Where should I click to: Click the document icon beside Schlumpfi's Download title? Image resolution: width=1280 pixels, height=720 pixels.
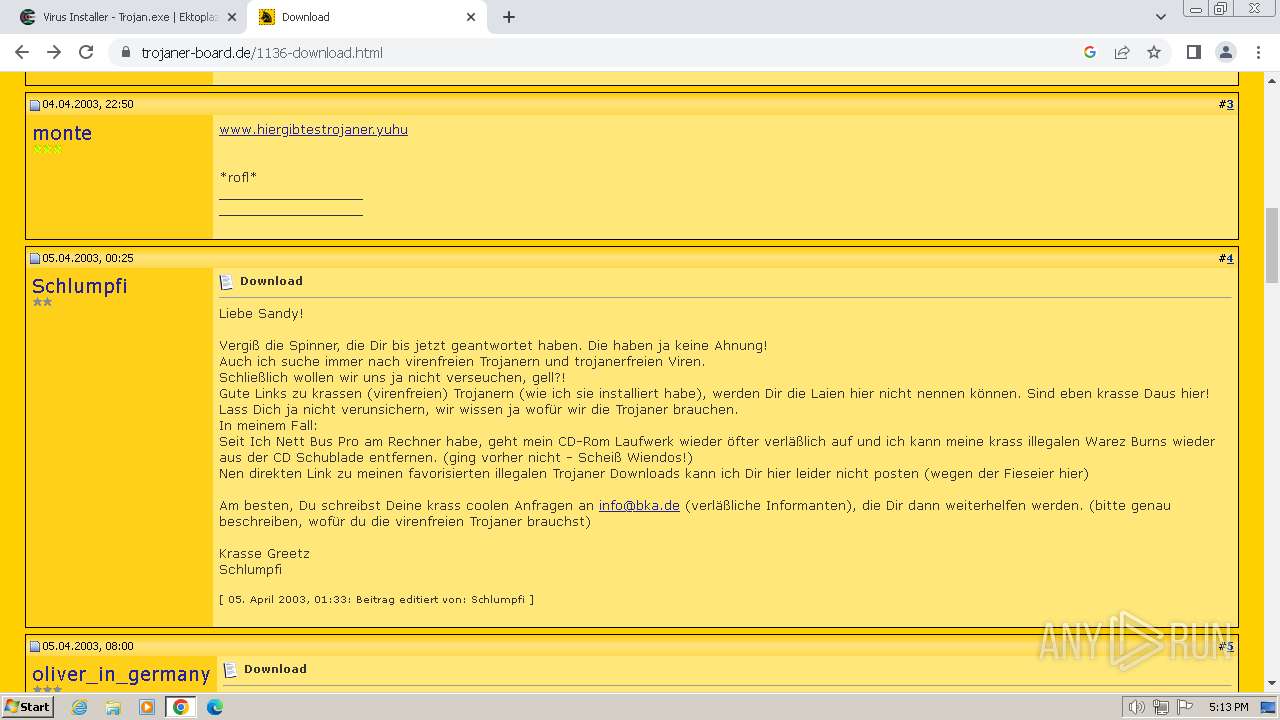coord(226,282)
